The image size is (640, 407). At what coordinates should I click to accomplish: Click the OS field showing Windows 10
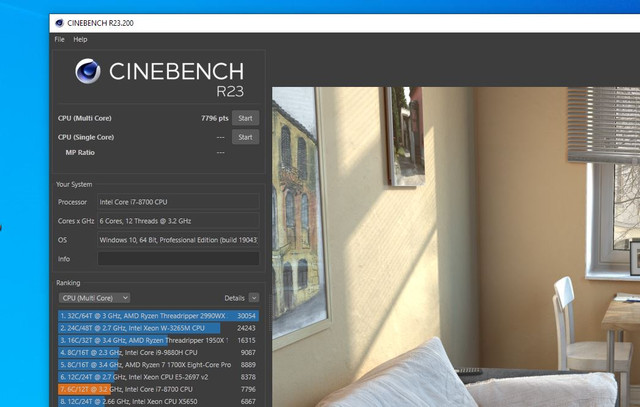(178, 240)
